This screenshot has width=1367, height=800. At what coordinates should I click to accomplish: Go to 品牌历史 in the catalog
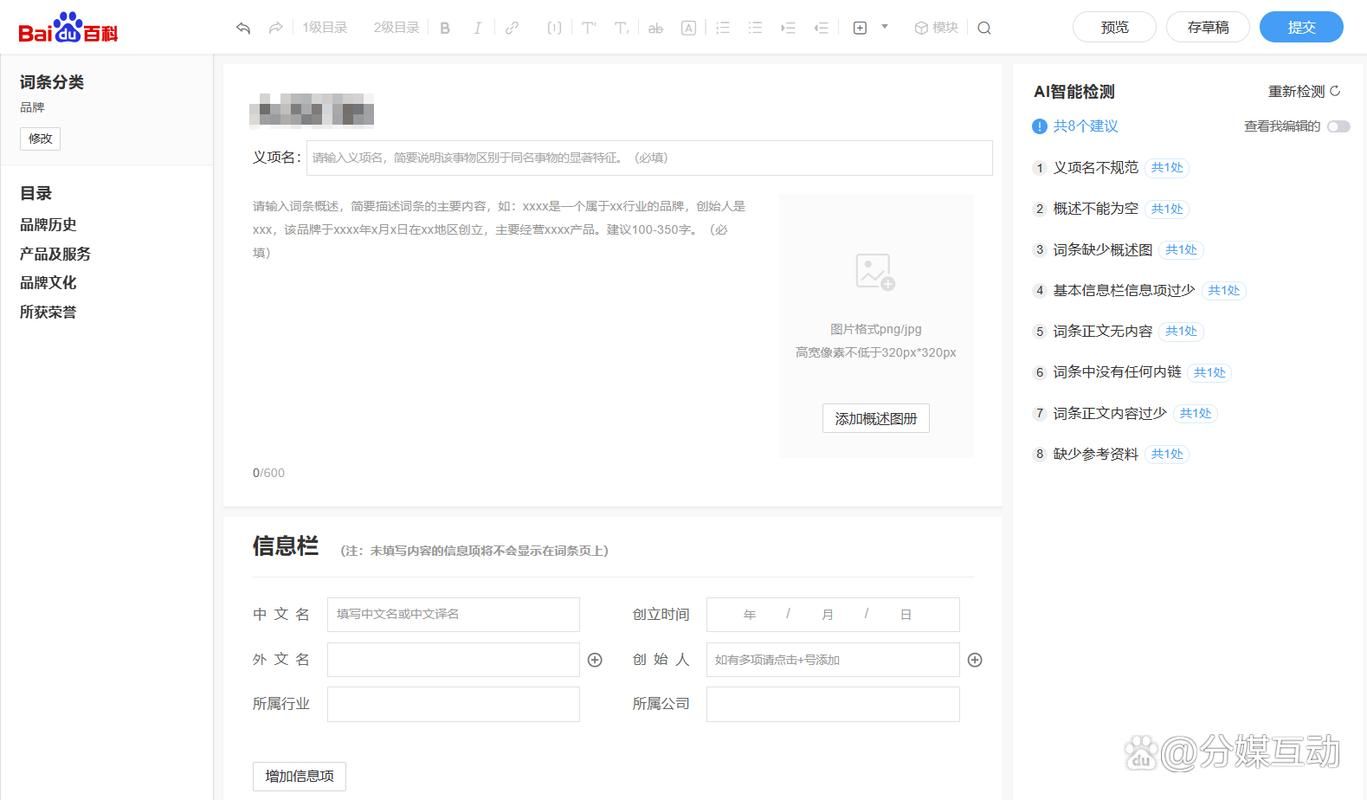[48, 225]
